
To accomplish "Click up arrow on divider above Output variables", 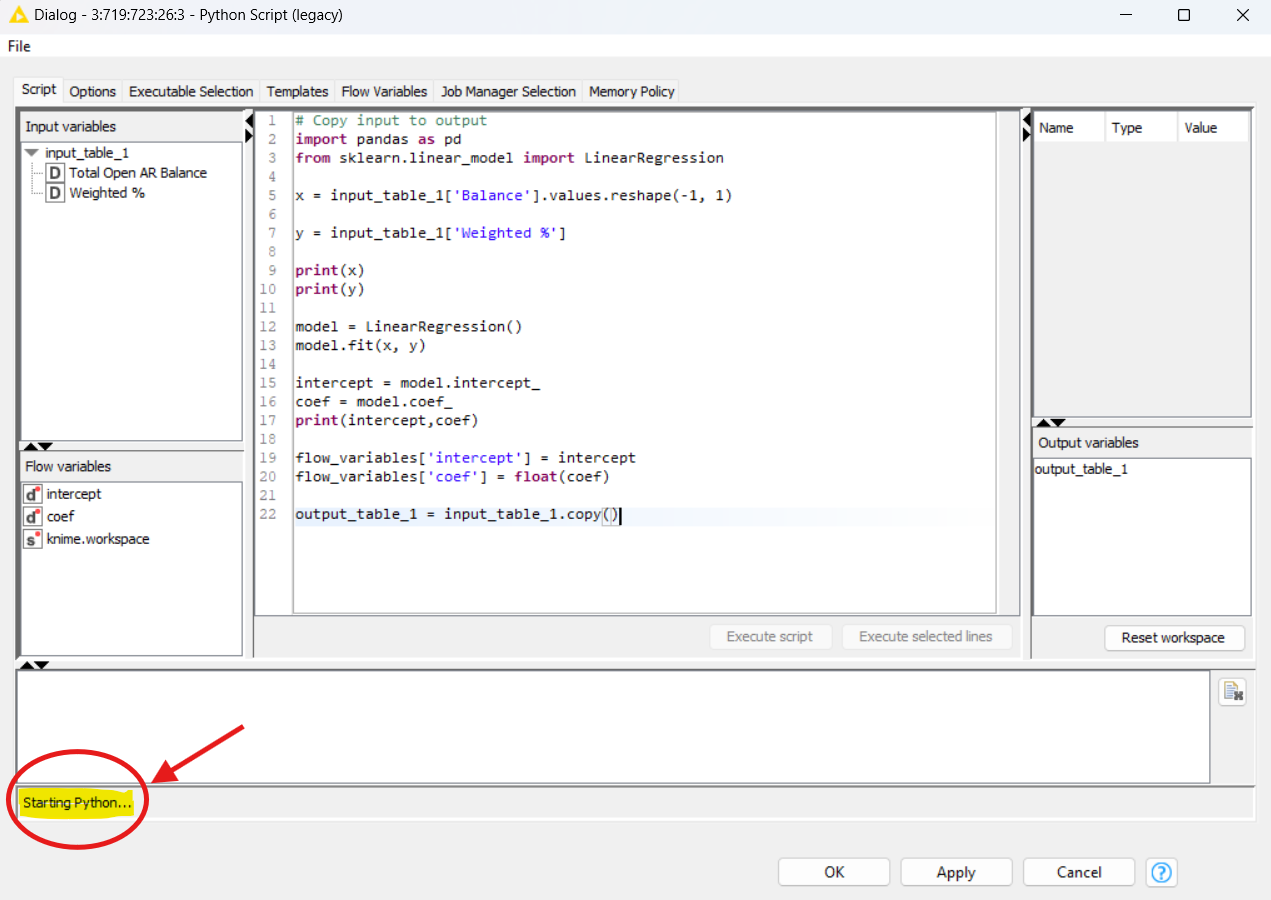I will (x=1043, y=423).
